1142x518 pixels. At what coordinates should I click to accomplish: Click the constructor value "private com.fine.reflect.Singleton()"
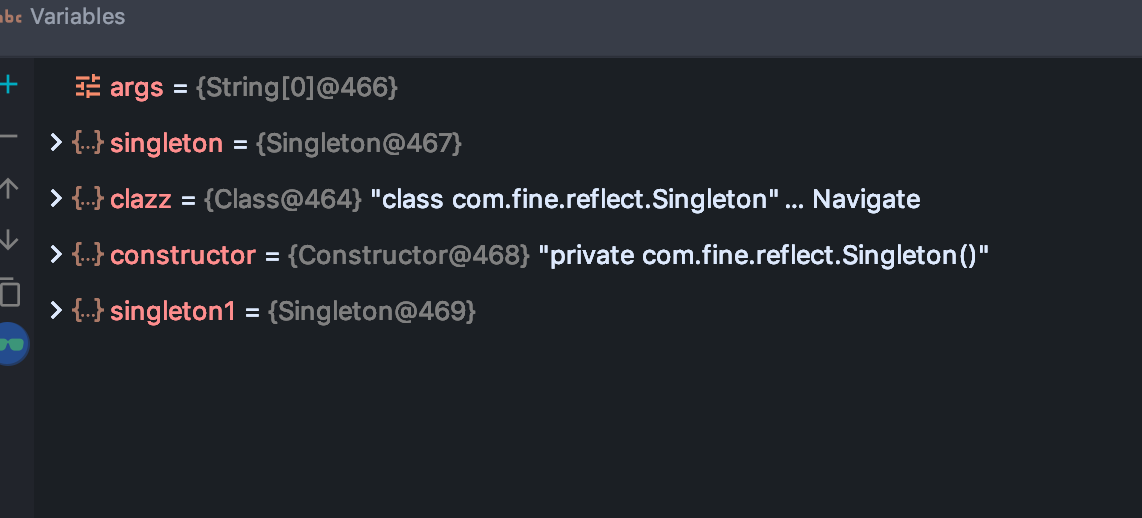(763, 255)
